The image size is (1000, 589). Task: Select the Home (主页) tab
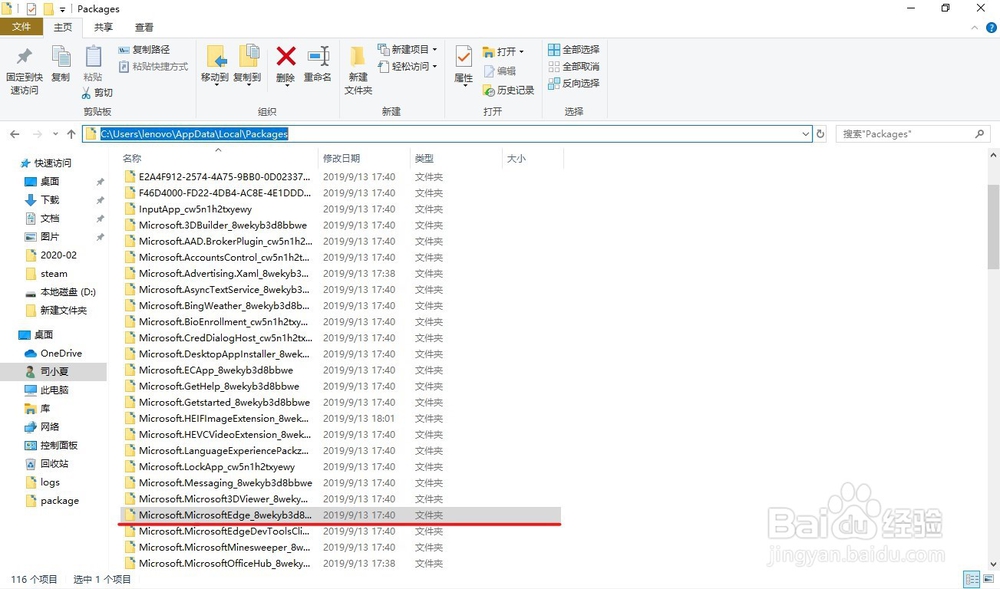click(62, 27)
